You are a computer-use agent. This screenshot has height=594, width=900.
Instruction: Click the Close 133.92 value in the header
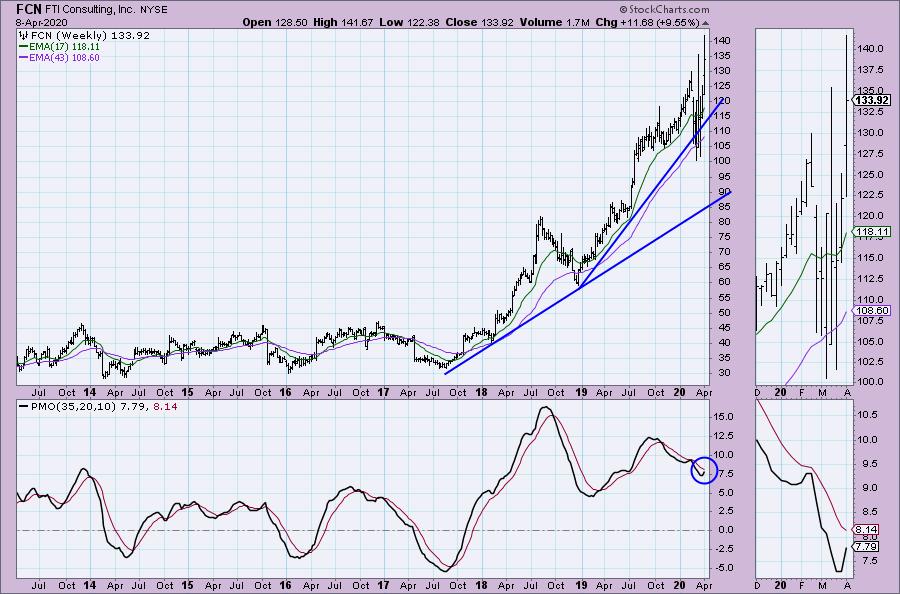pyautogui.click(x=479, y=22)
